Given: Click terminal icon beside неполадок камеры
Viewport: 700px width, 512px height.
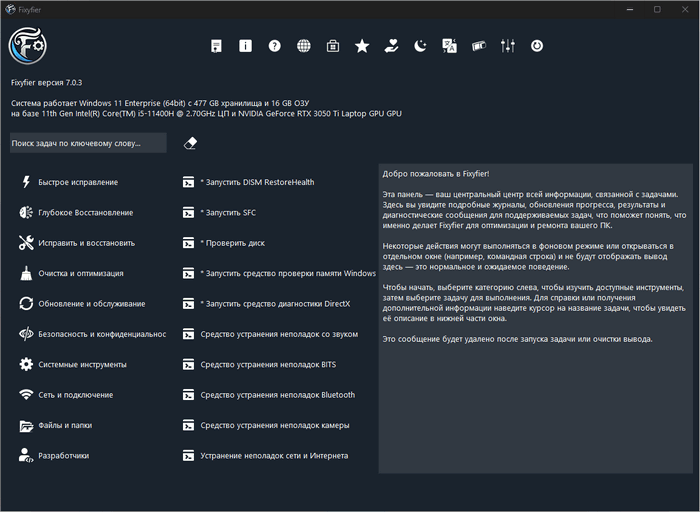Looking at the screenshot, I should [188, 425].
